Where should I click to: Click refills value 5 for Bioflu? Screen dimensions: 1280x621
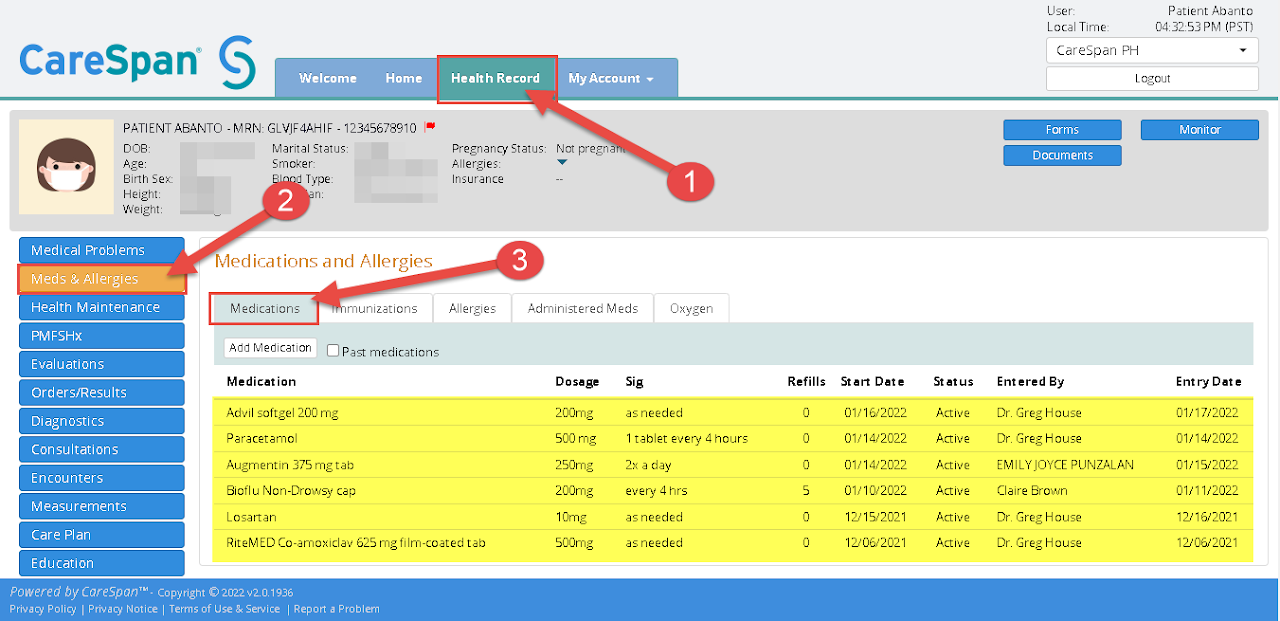pyautogui.click(x=806, y=491)
